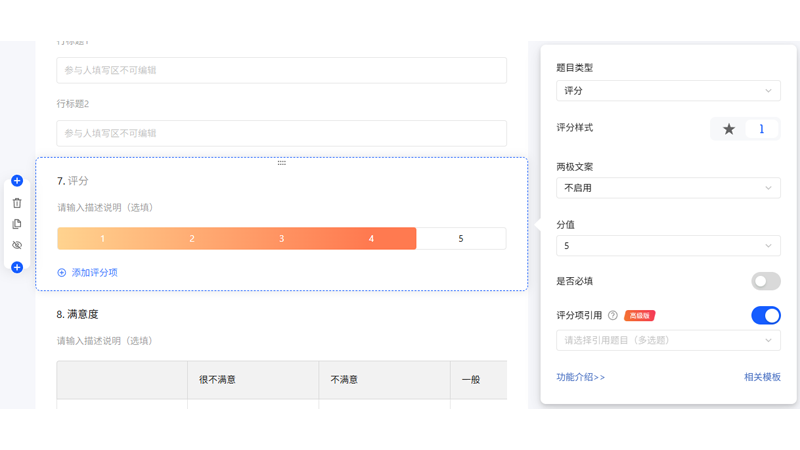Click the plus circle beside 添加评分项

pyautogui.click(x=62, y=273)
